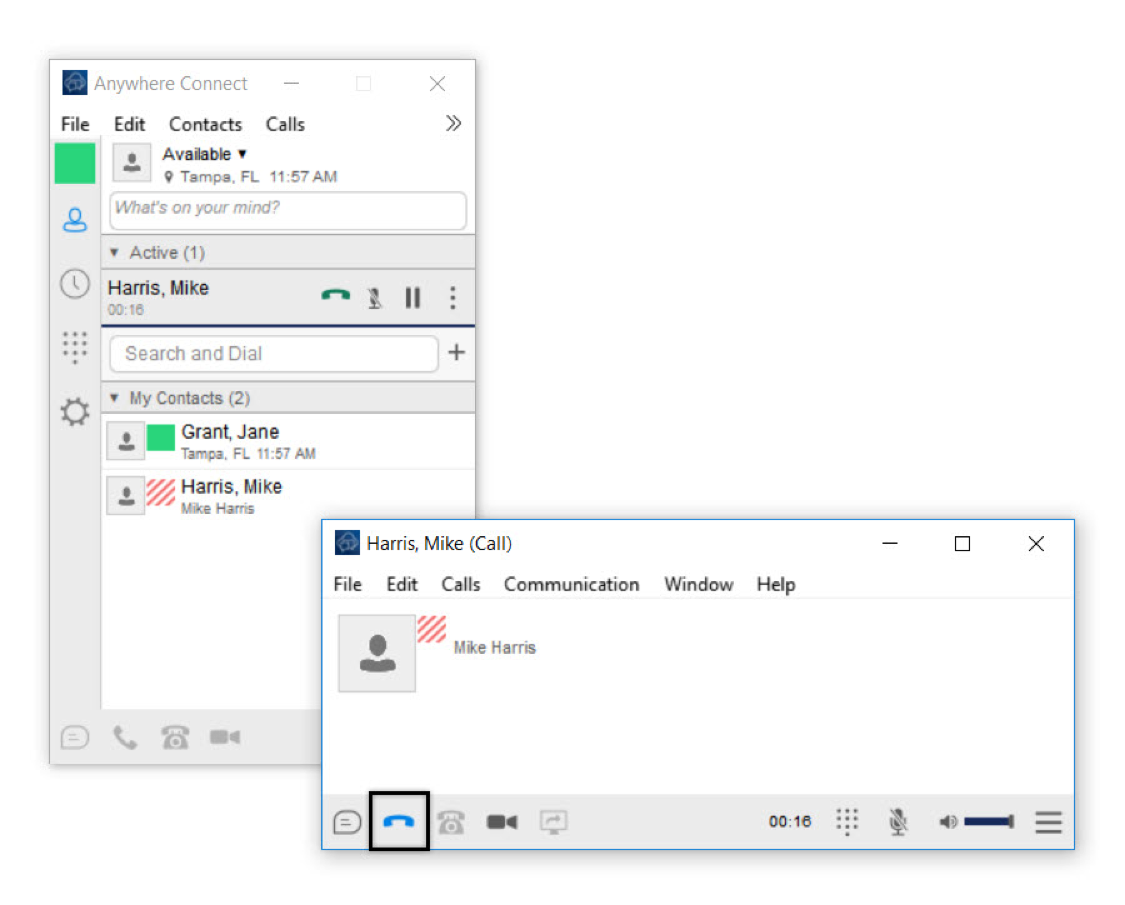Click the speaker volume icon in the call window

949,822
